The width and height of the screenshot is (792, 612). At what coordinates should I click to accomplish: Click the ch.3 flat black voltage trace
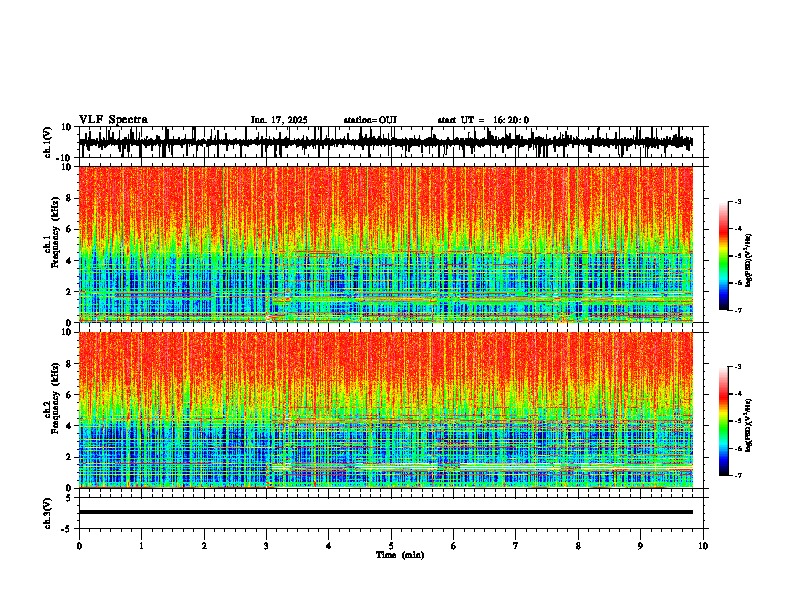point(386,512)
